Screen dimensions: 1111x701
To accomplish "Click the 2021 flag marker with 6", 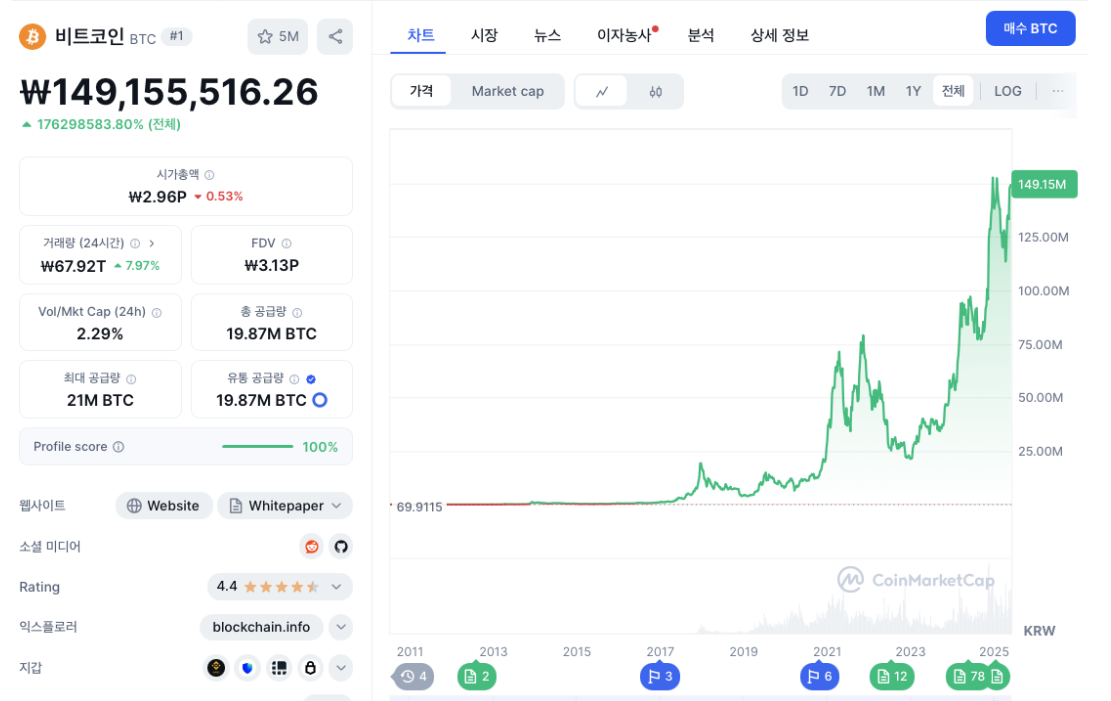I will [820, 676].
